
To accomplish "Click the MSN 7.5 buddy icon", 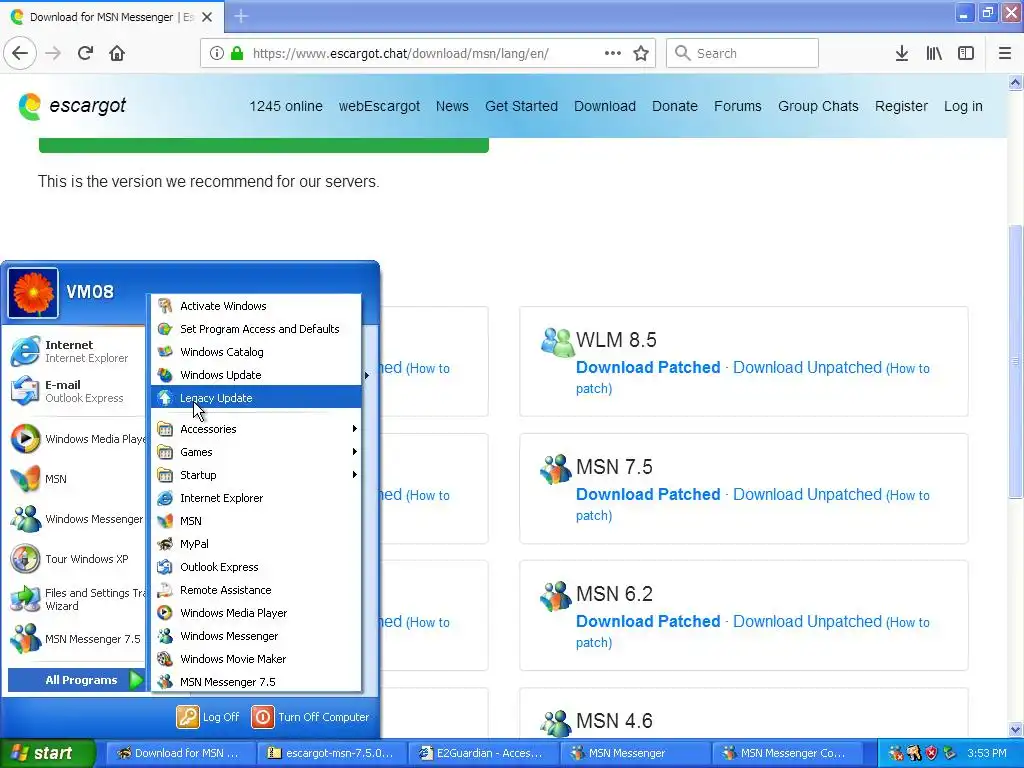I will coord(556,468).
